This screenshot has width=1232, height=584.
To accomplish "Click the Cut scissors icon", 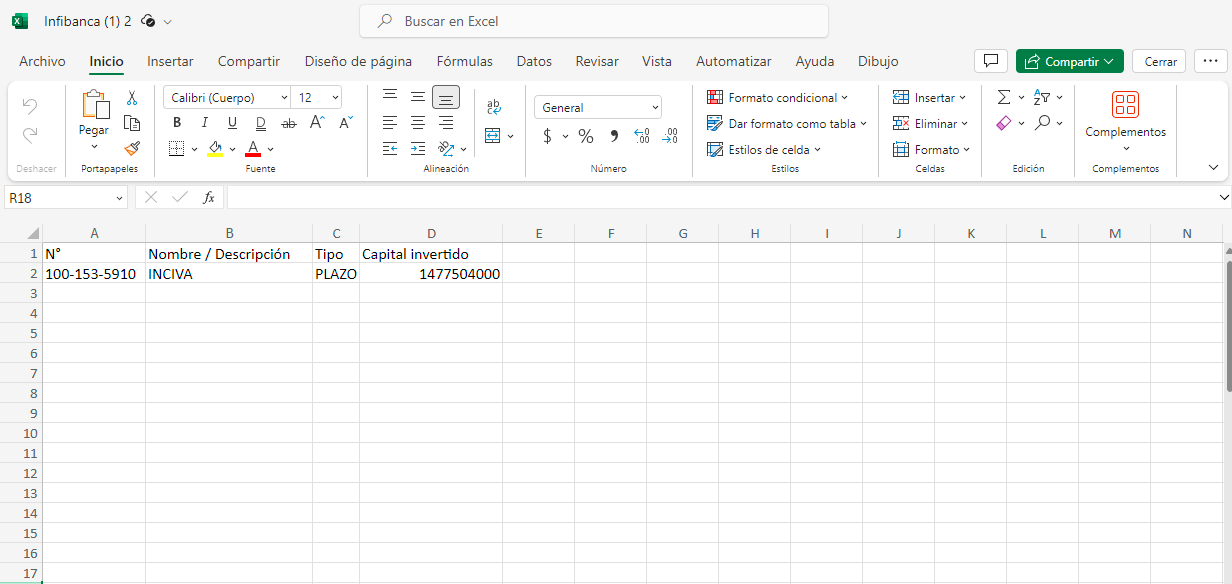I will [131, 98].
